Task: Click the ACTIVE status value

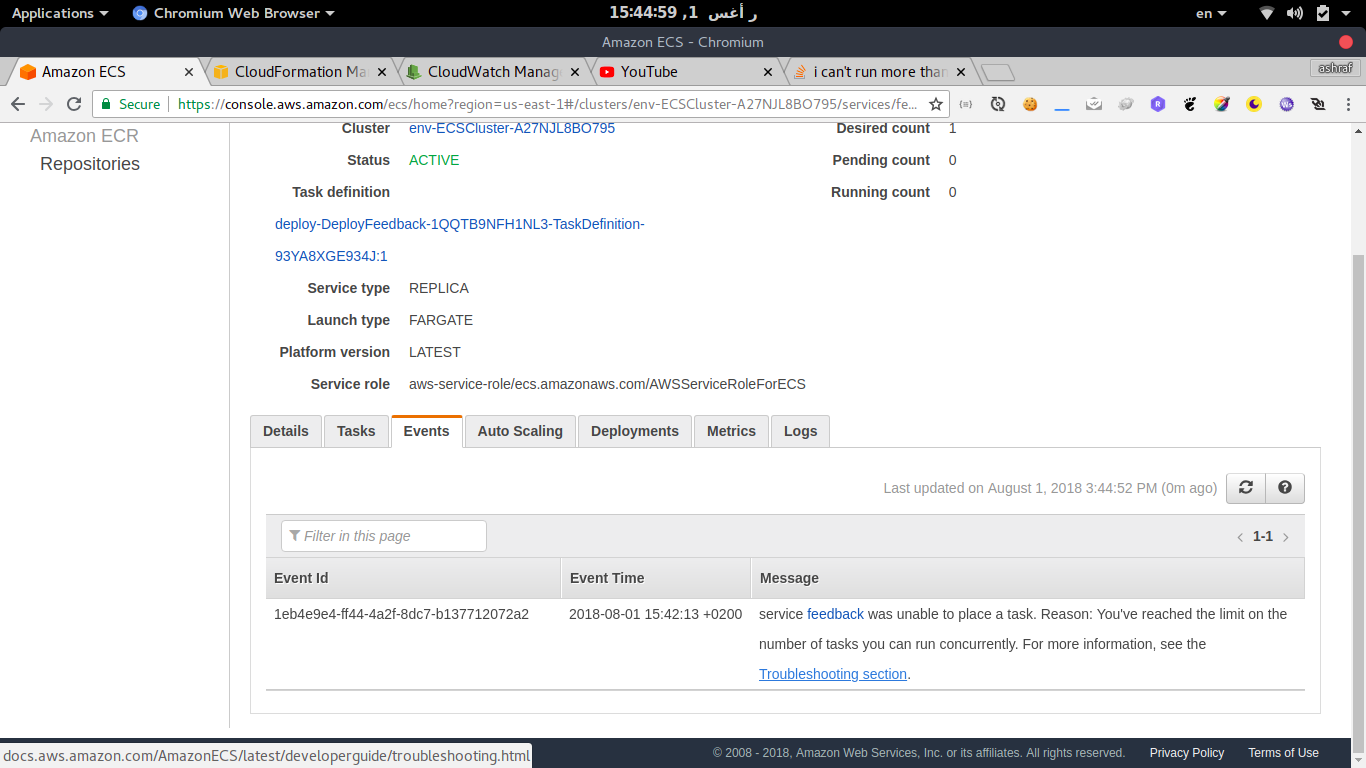Action: click(434, 160)
